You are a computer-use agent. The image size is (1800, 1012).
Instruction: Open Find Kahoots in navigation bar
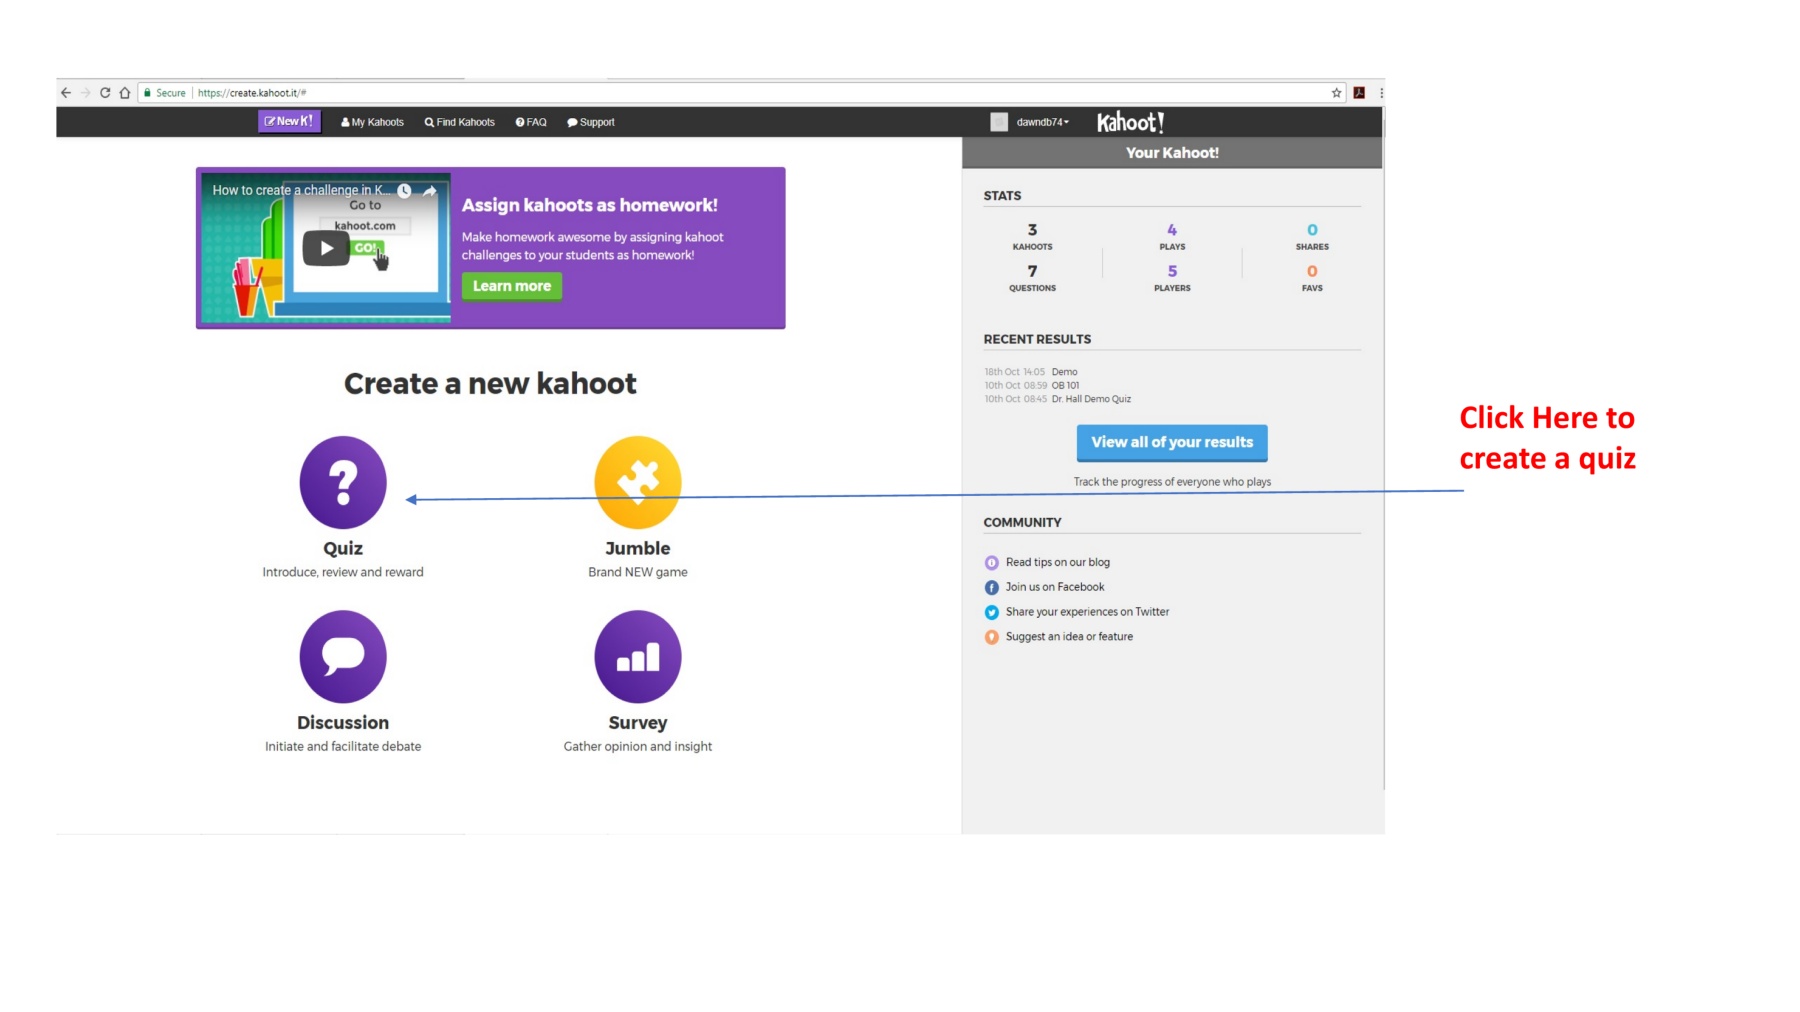pos(460,122)
